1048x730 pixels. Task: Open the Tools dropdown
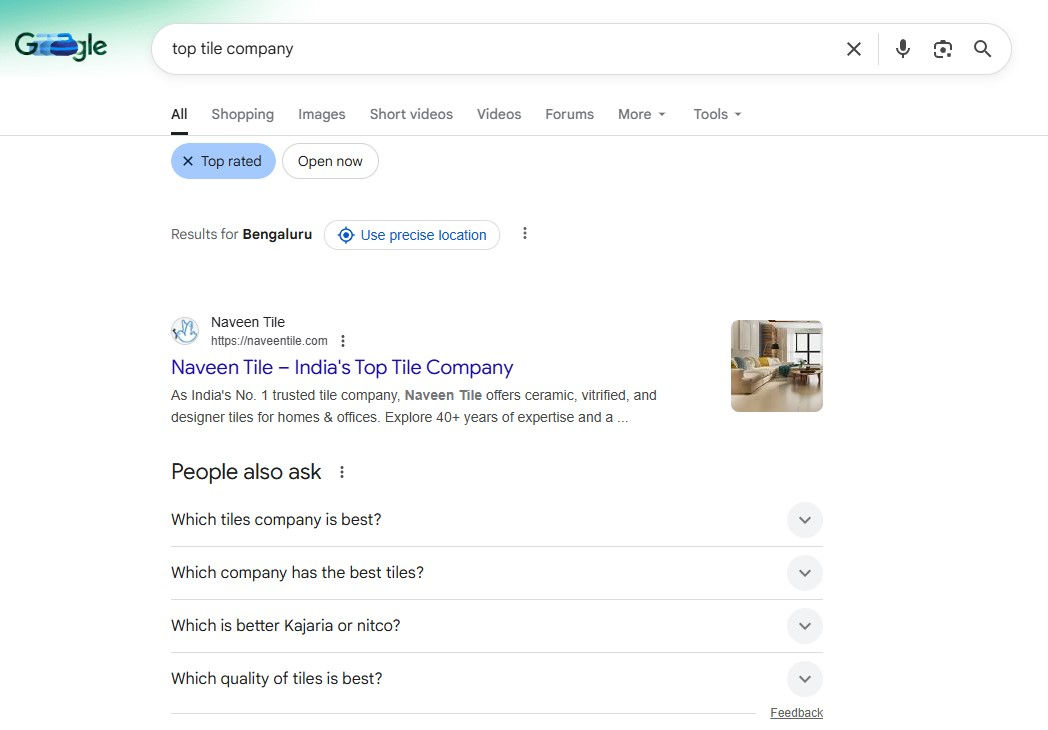717,114
